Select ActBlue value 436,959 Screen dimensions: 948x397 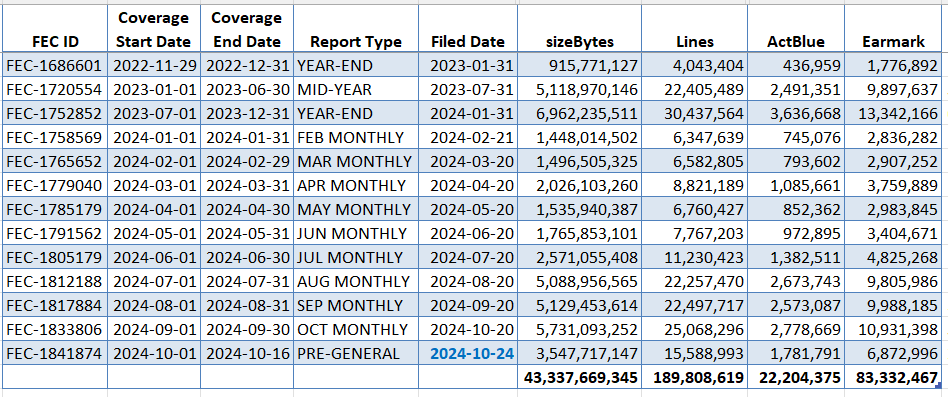tap(796, 66)
